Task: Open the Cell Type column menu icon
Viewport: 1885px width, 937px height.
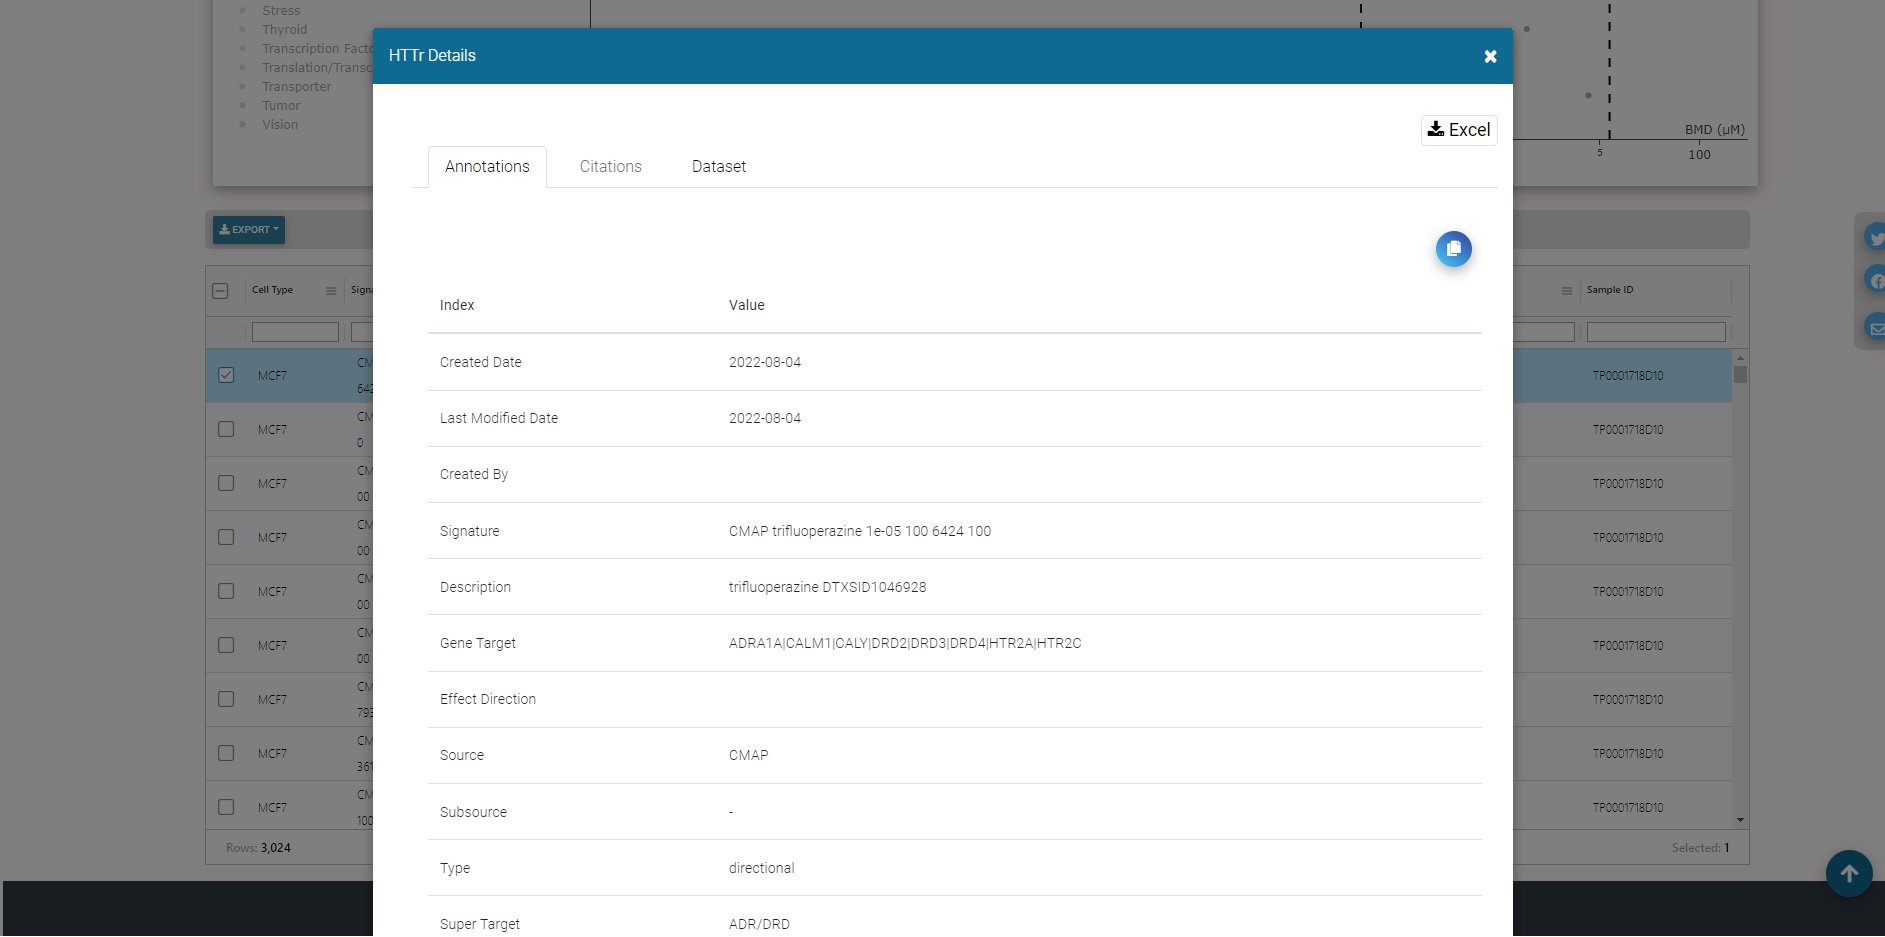Action: 330,290
